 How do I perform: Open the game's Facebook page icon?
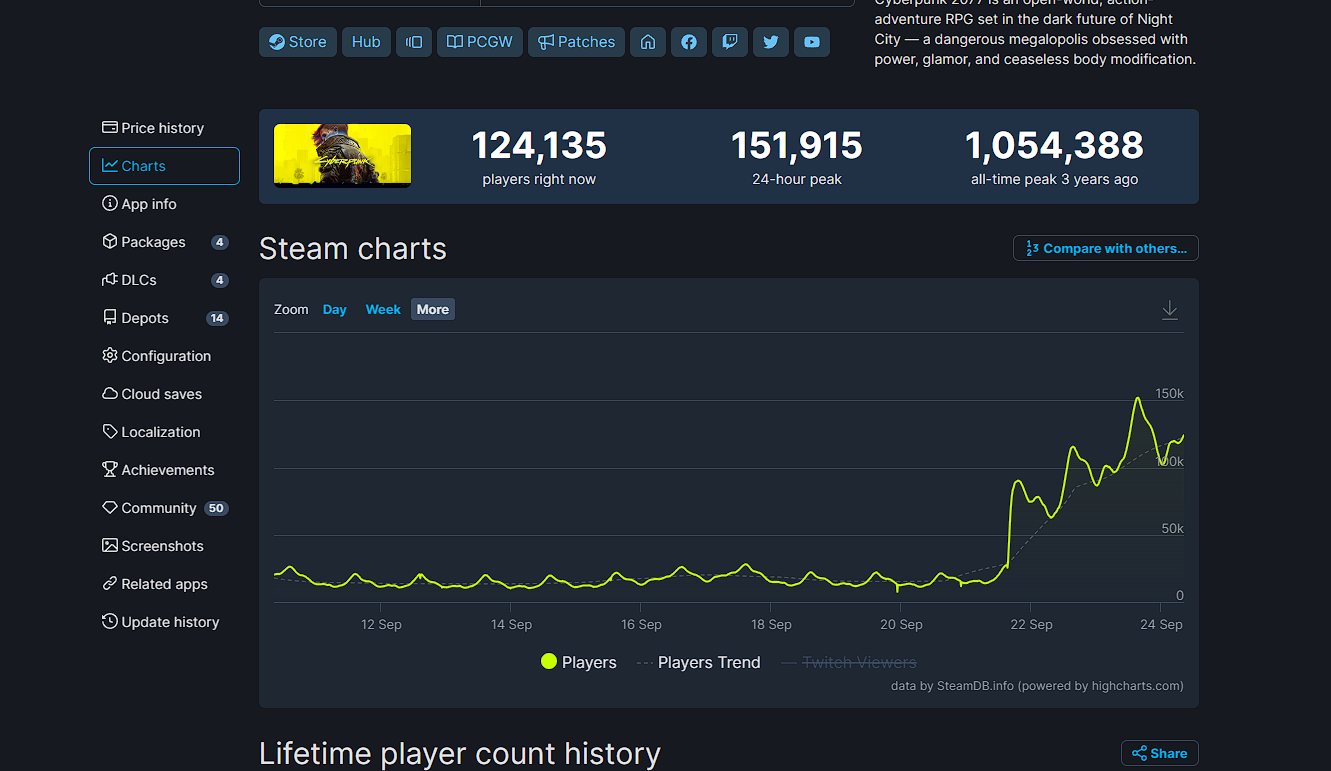coord(689,42)
